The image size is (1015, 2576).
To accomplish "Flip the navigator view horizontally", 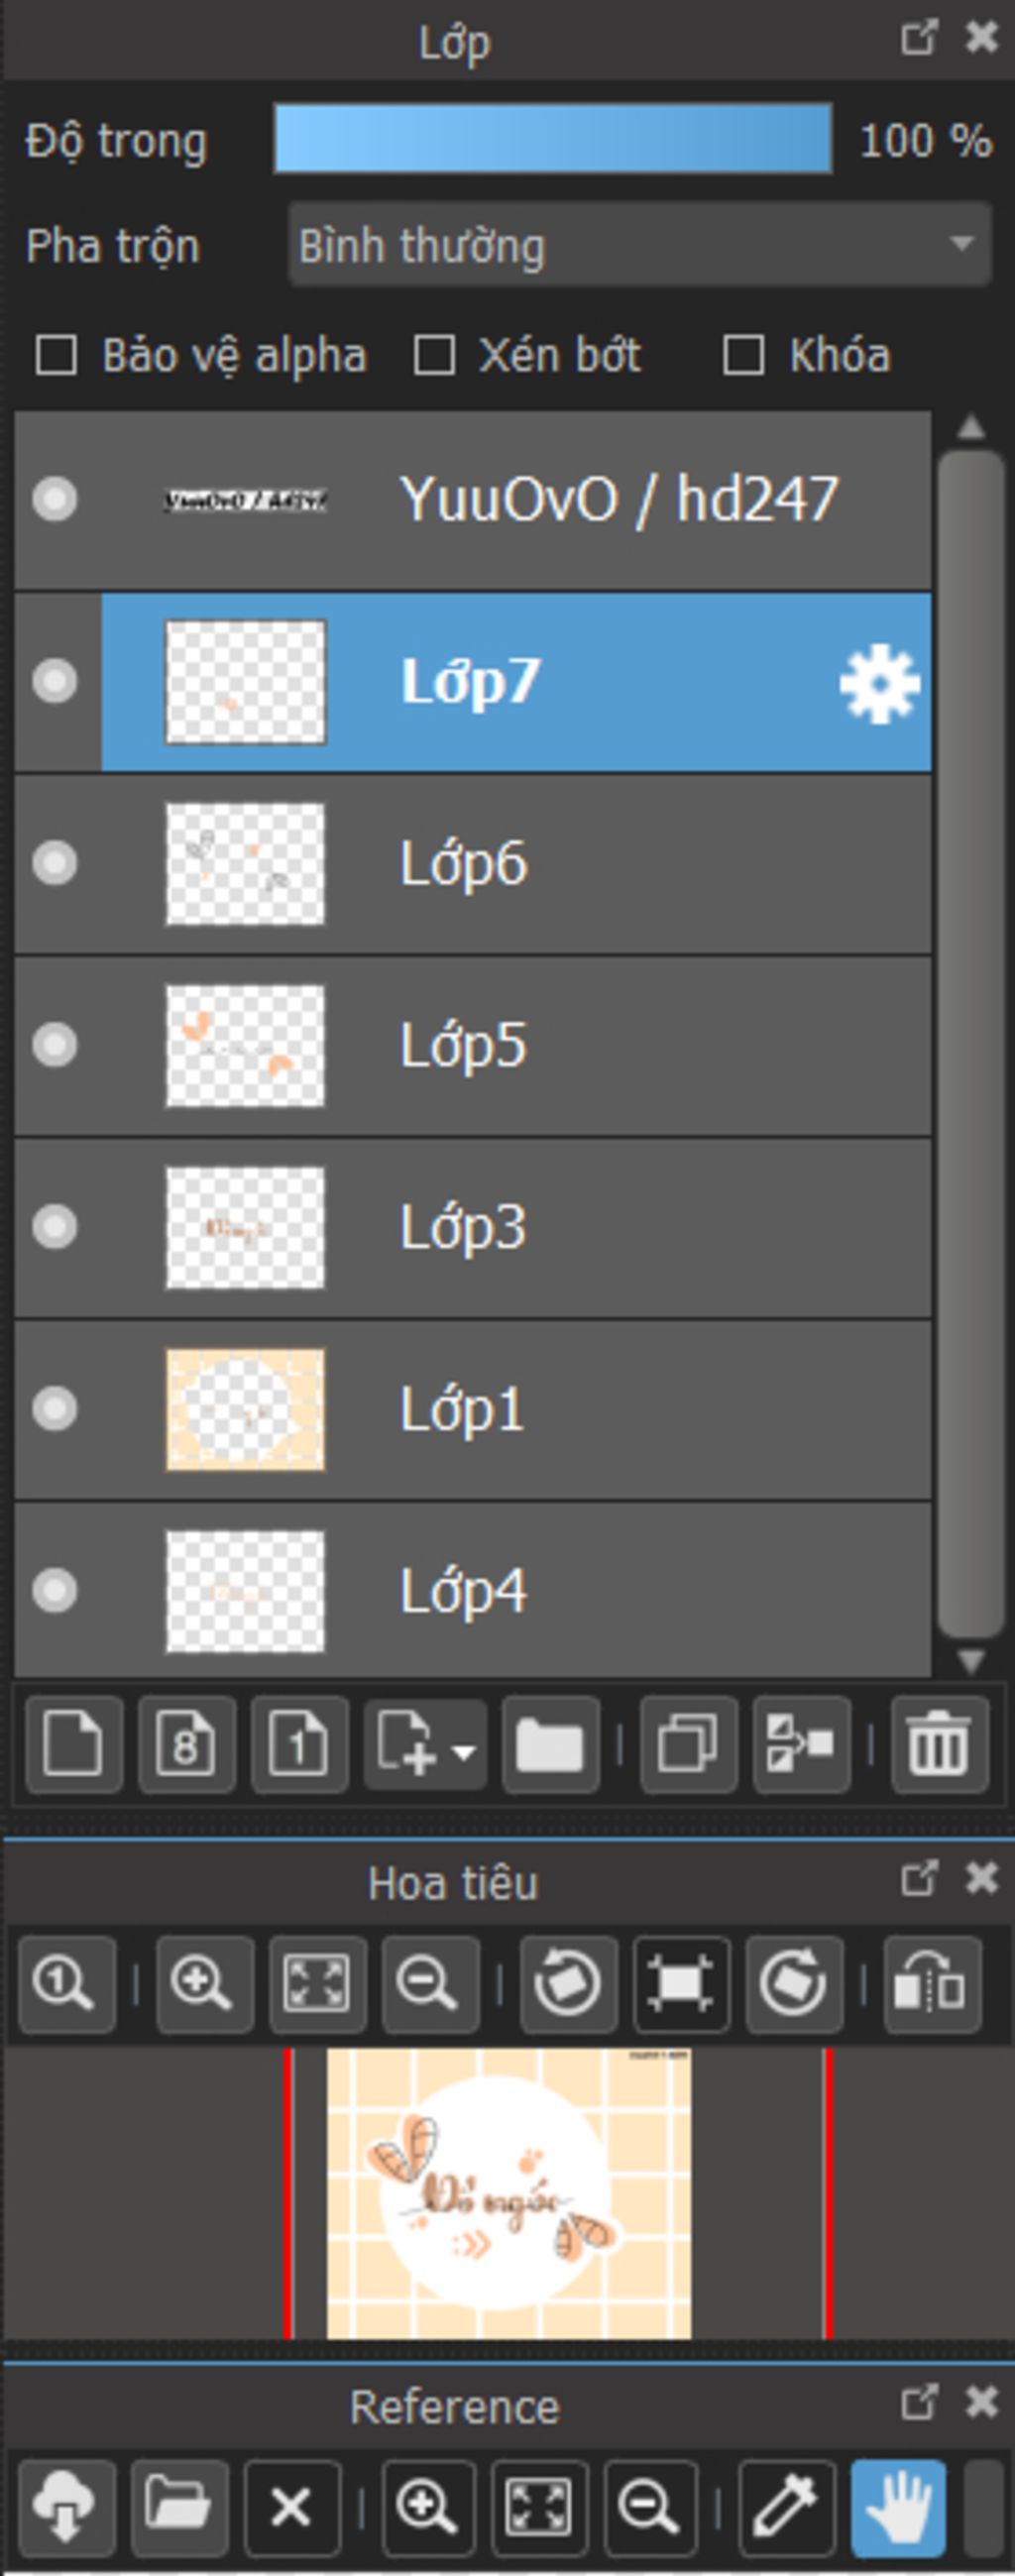I will coord(931,1984).
